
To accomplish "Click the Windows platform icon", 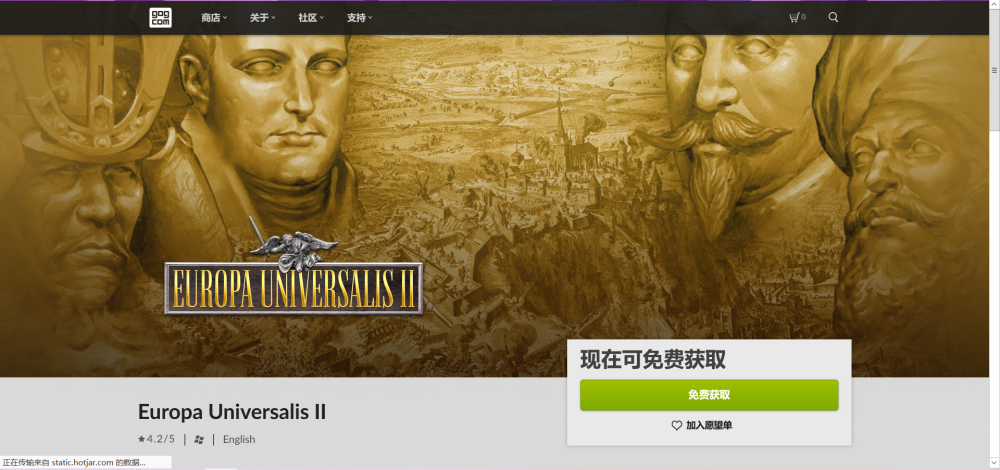I will 199,439.
